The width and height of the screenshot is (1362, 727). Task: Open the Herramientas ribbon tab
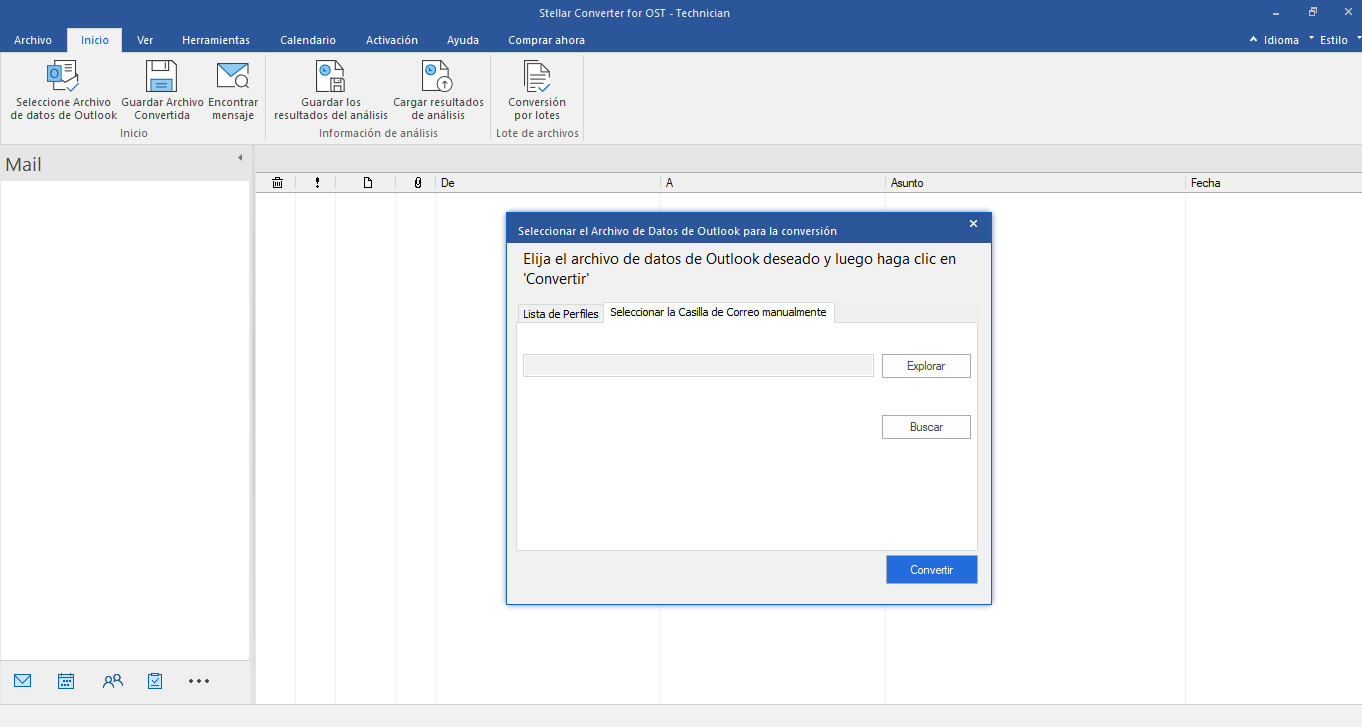[216, 40]
